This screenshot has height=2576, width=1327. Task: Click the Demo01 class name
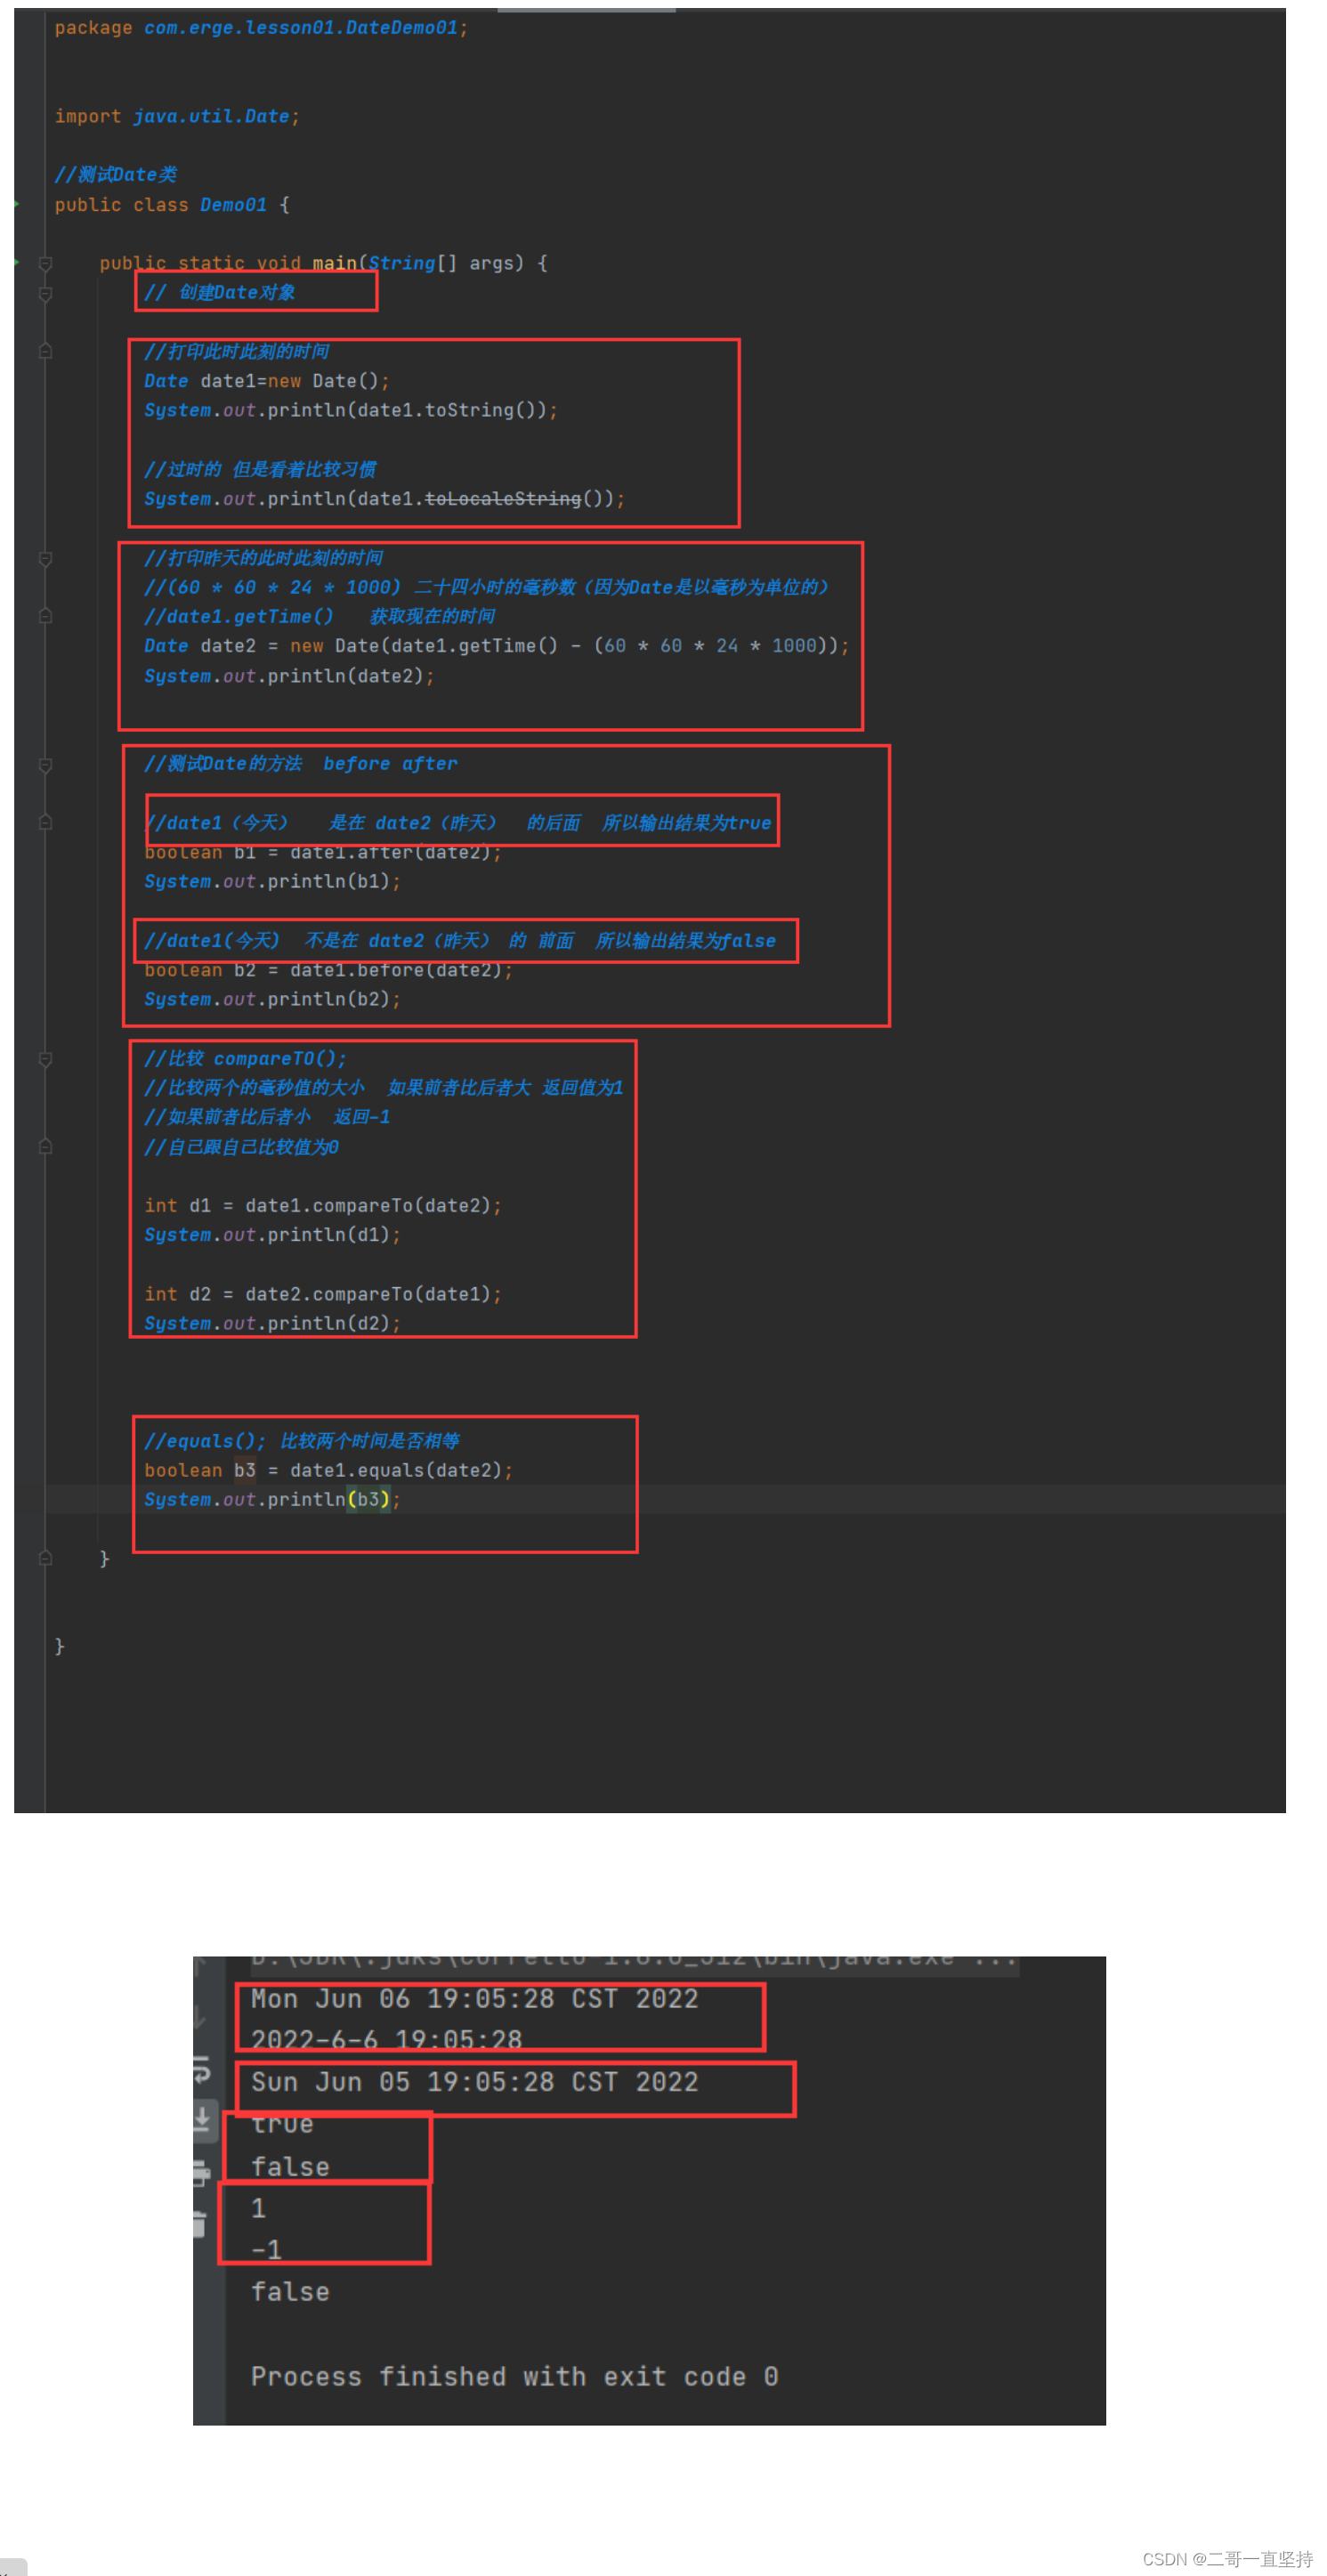click(233, 204)
